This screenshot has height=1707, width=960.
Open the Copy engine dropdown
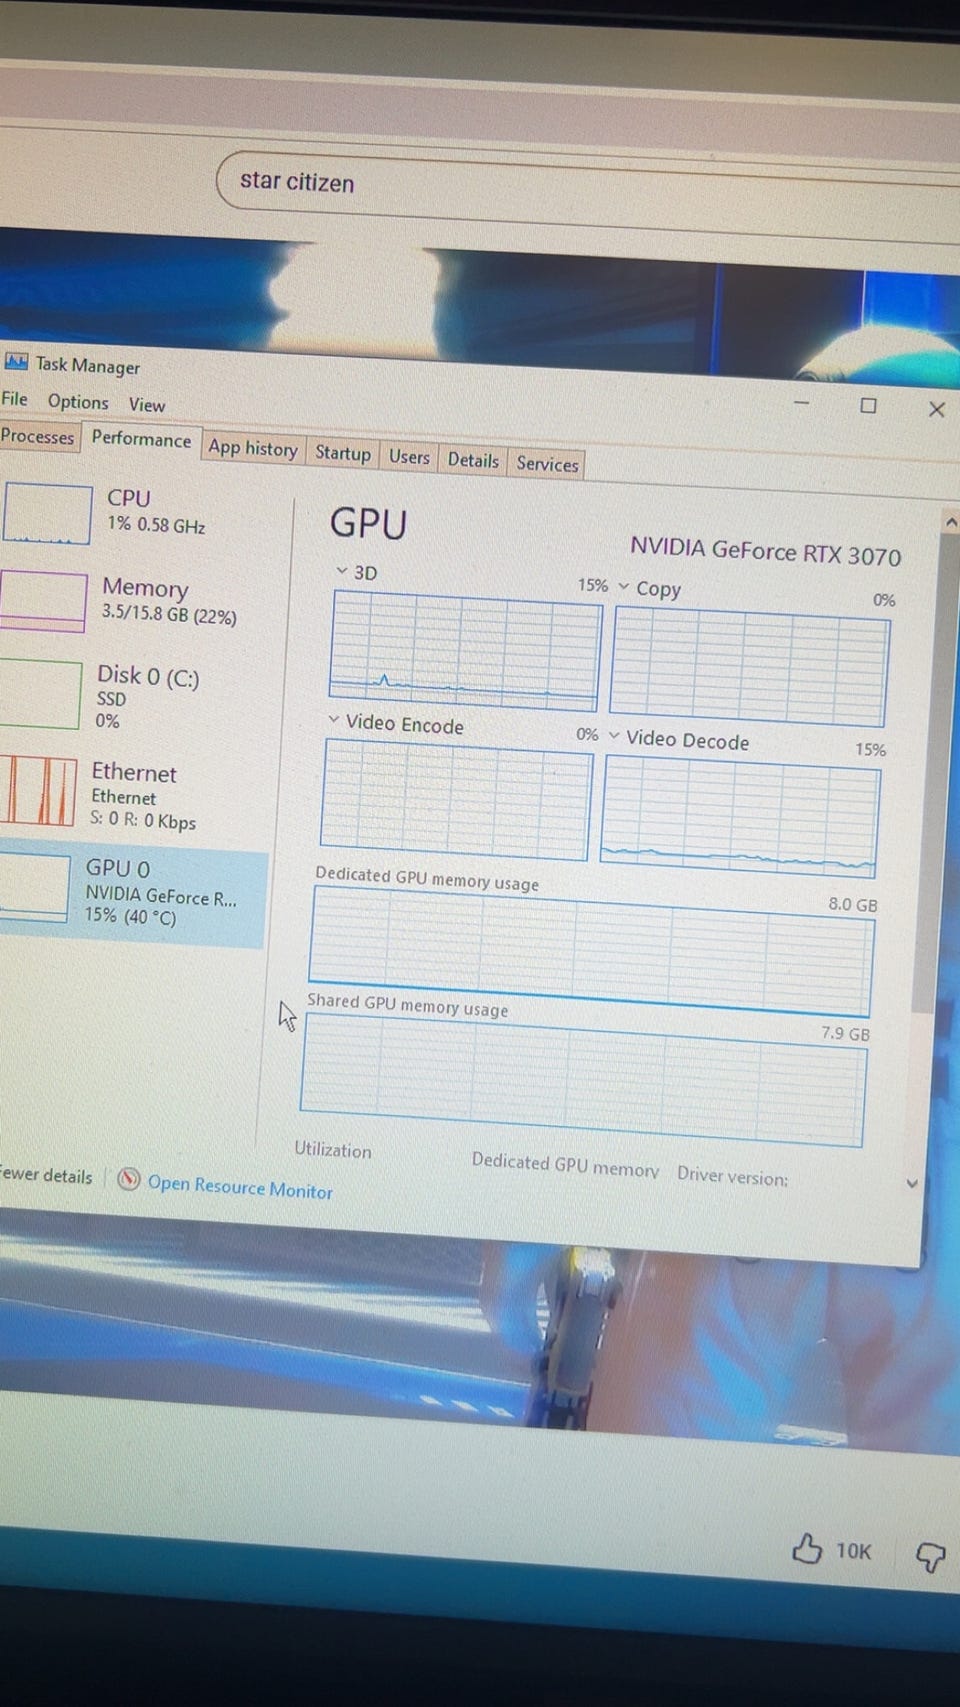click(x=624, y=586)
